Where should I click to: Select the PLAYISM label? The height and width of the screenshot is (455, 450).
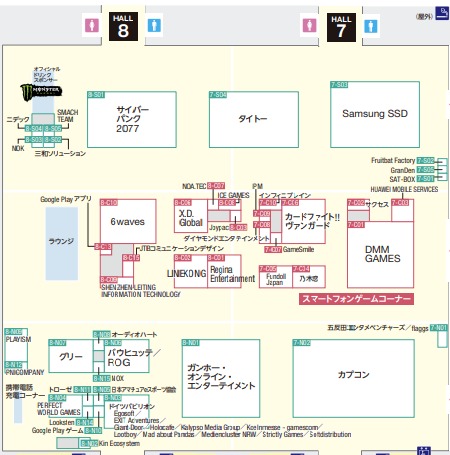(x=18, y=339)
